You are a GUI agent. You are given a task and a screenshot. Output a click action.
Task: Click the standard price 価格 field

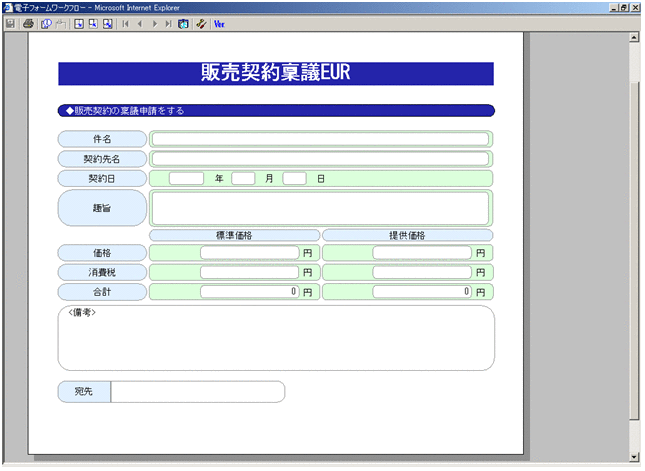point(249,253)
